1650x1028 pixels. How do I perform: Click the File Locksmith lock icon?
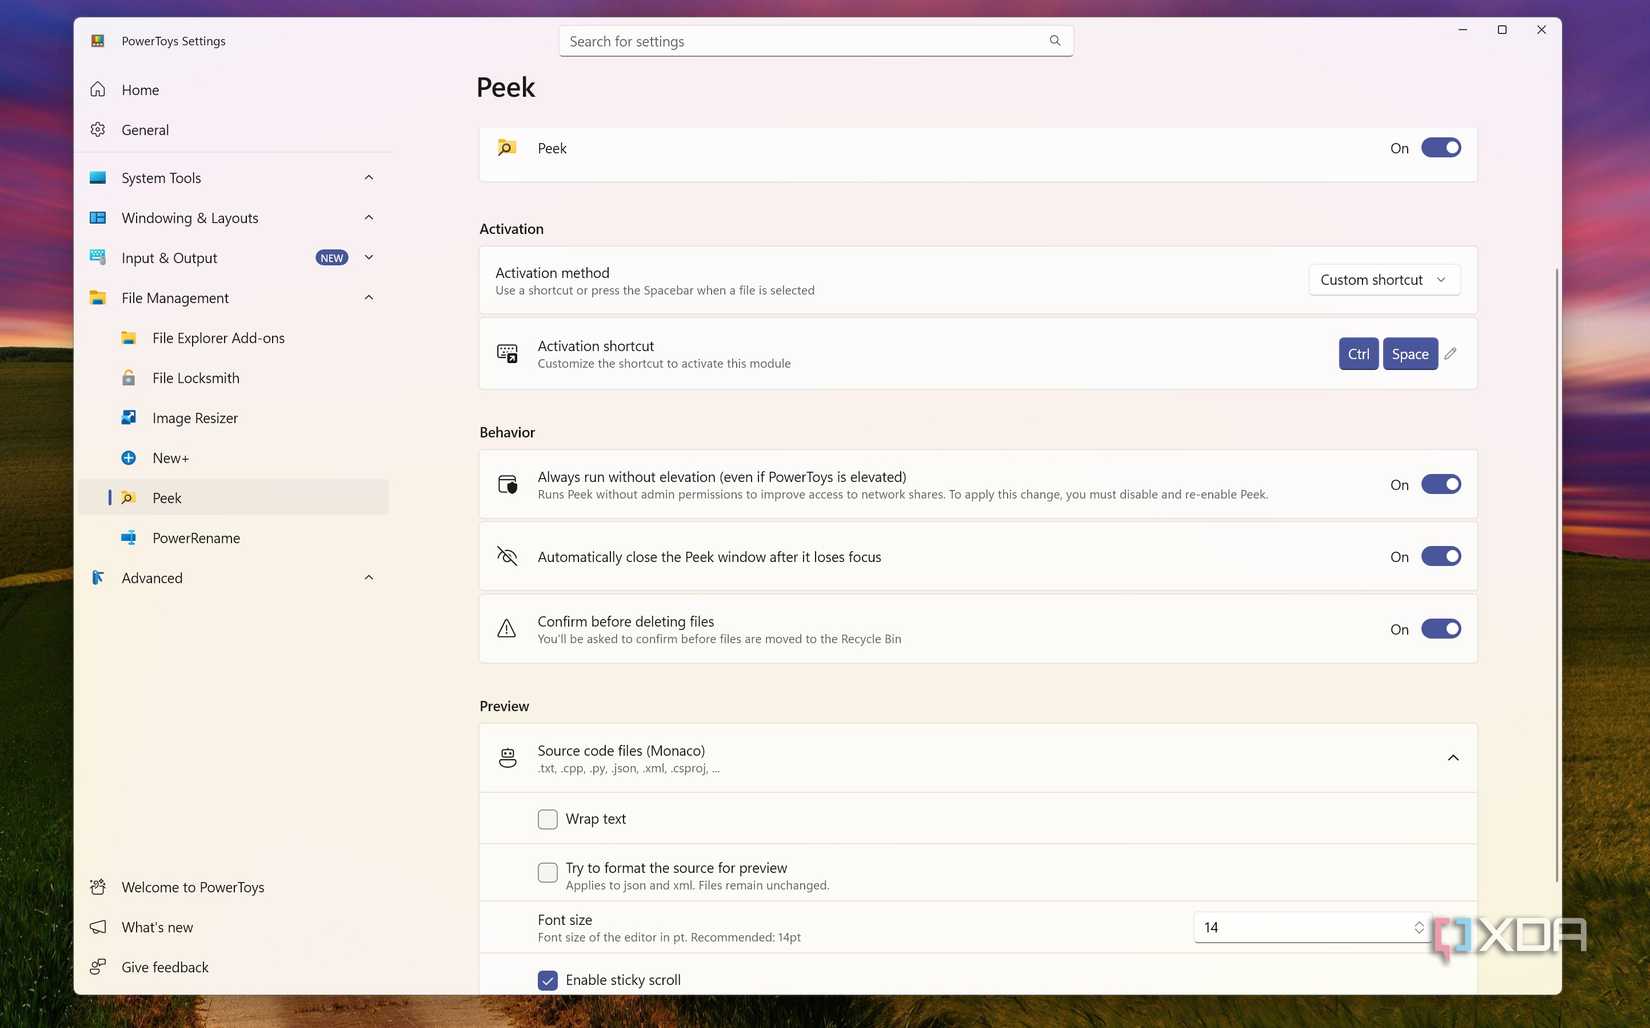click(x=129, y=377)
